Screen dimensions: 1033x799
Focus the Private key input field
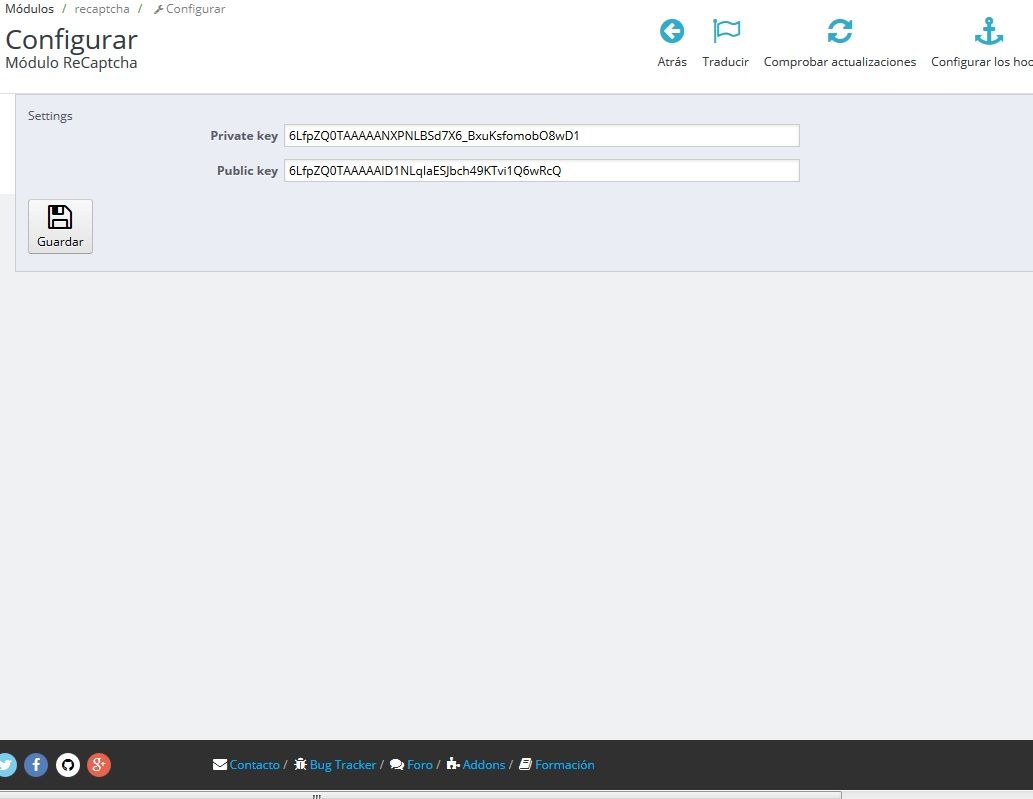[542, 136]
